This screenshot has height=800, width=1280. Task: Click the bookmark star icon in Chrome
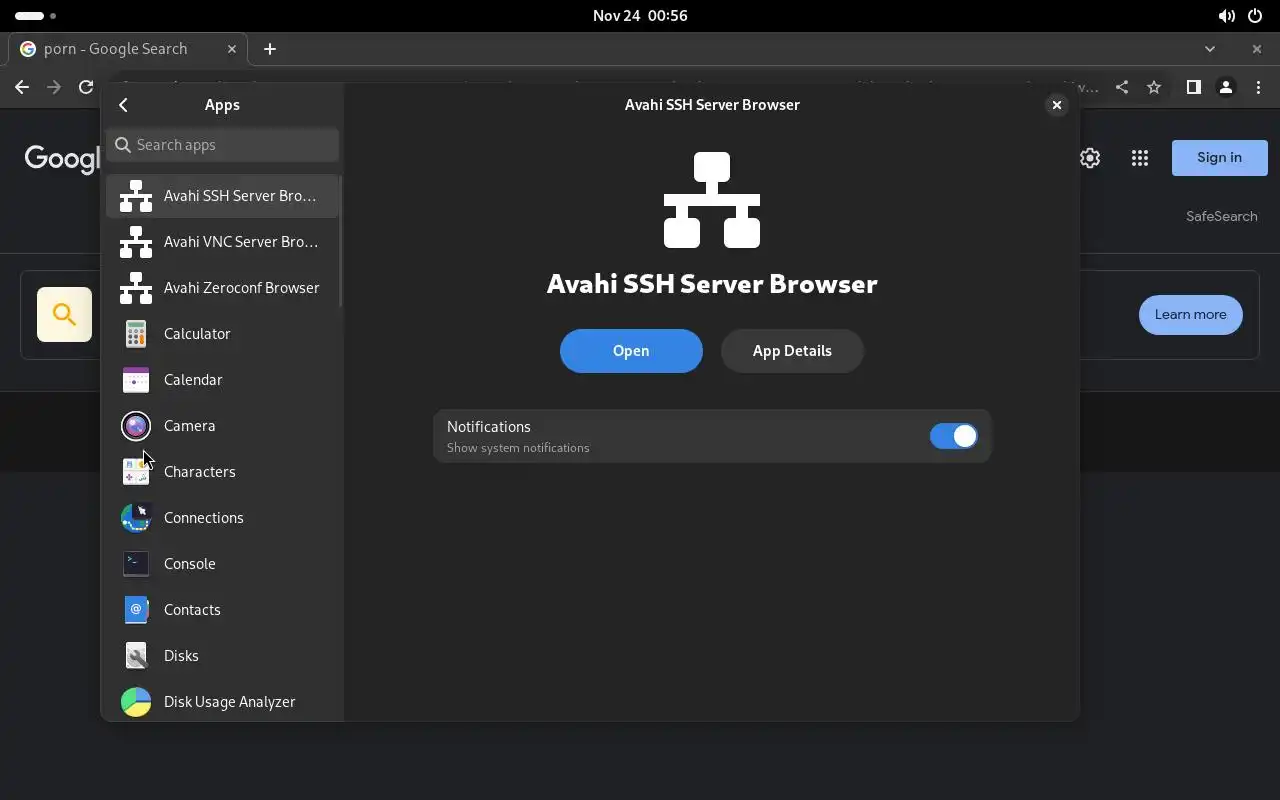pos(1154,87)
